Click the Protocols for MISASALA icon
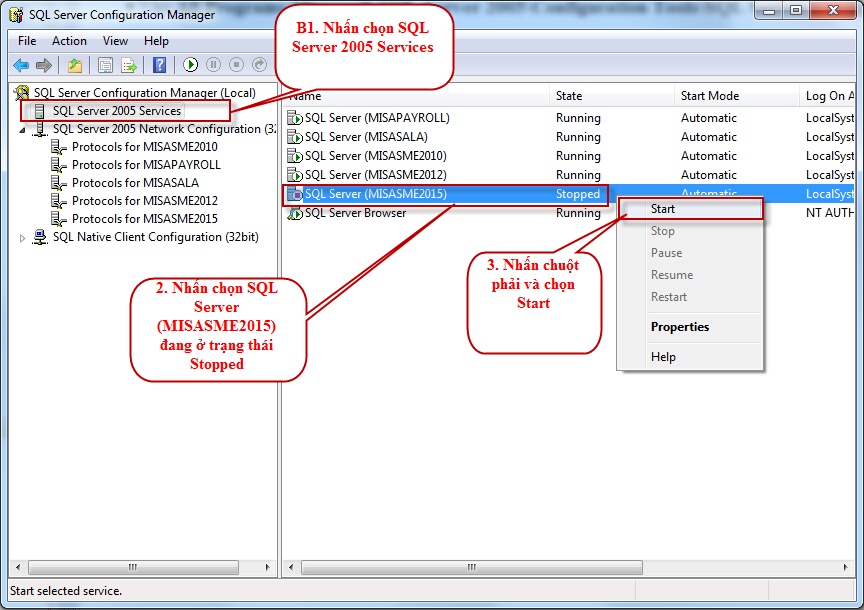This screenshot has width=864, height=610. tap(58, 183)
